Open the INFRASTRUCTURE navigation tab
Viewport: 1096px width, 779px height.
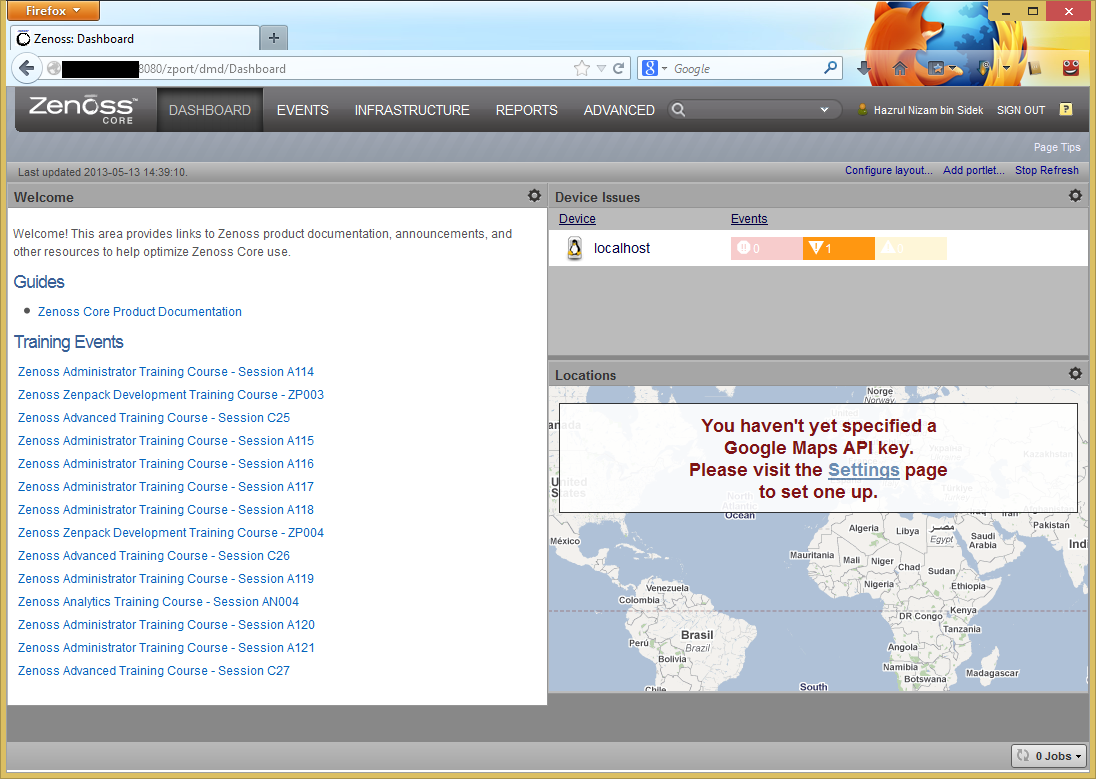[x=412, y=110]
